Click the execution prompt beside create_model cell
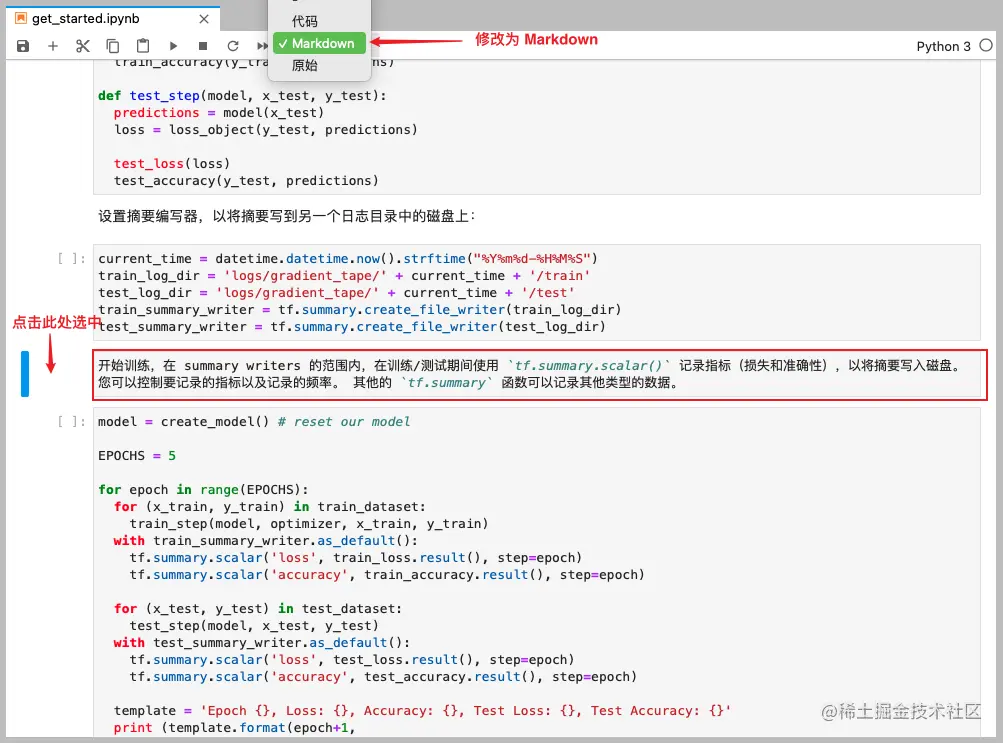 click(71, 422)
